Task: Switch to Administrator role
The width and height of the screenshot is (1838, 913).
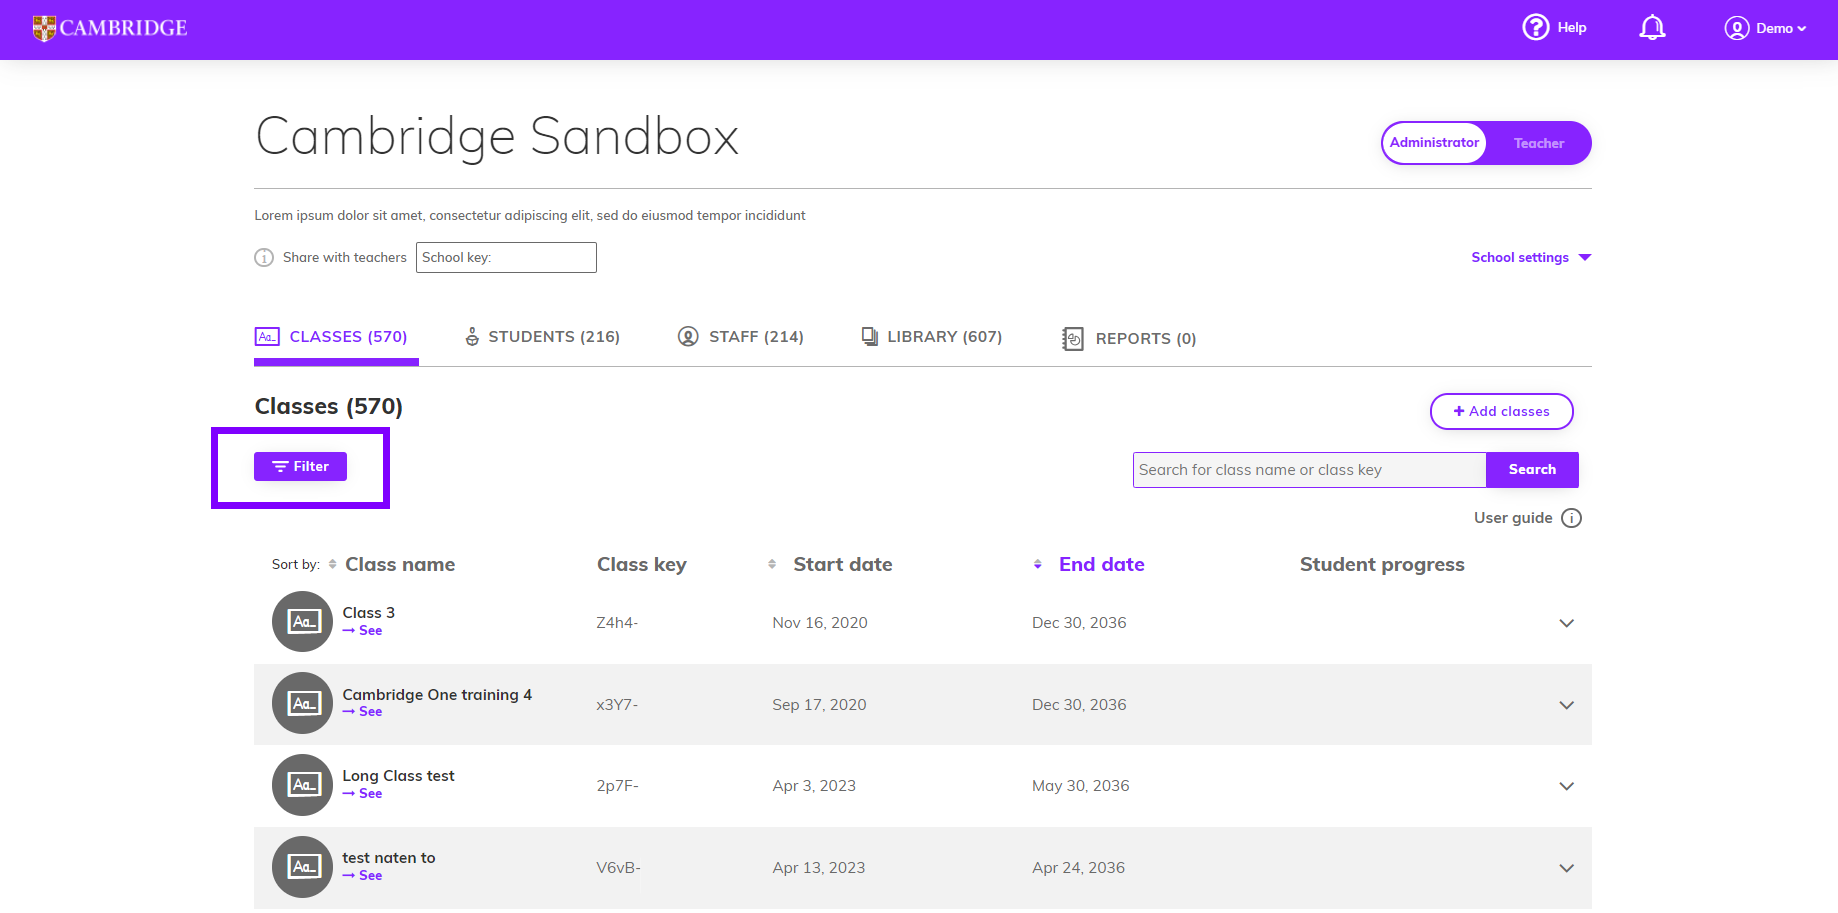Action: click(x=1434, y=143)
